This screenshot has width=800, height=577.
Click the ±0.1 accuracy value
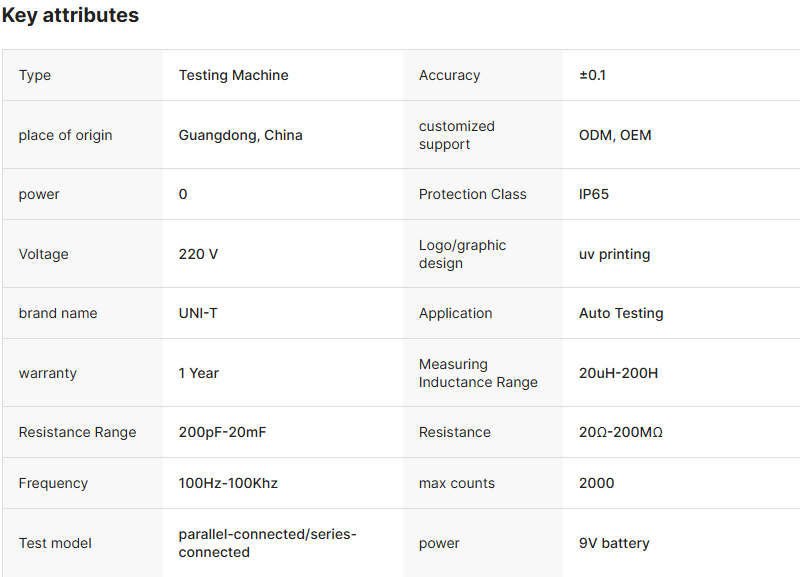point(592,75)
